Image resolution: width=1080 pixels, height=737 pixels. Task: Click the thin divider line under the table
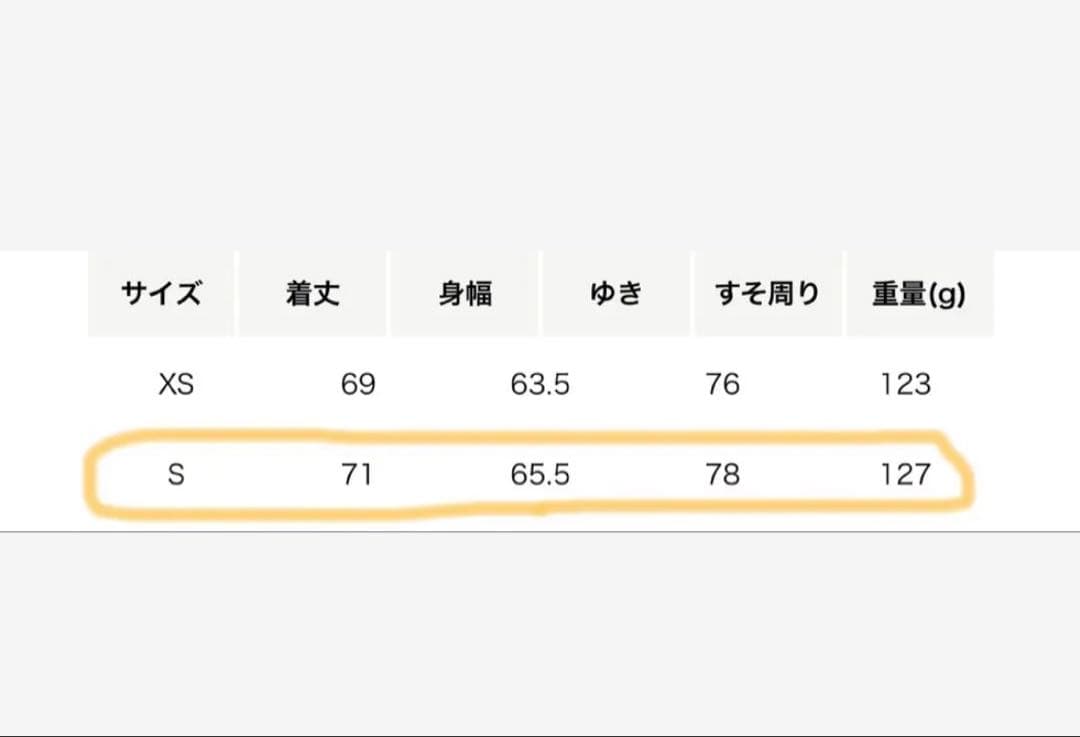(540, 532)
